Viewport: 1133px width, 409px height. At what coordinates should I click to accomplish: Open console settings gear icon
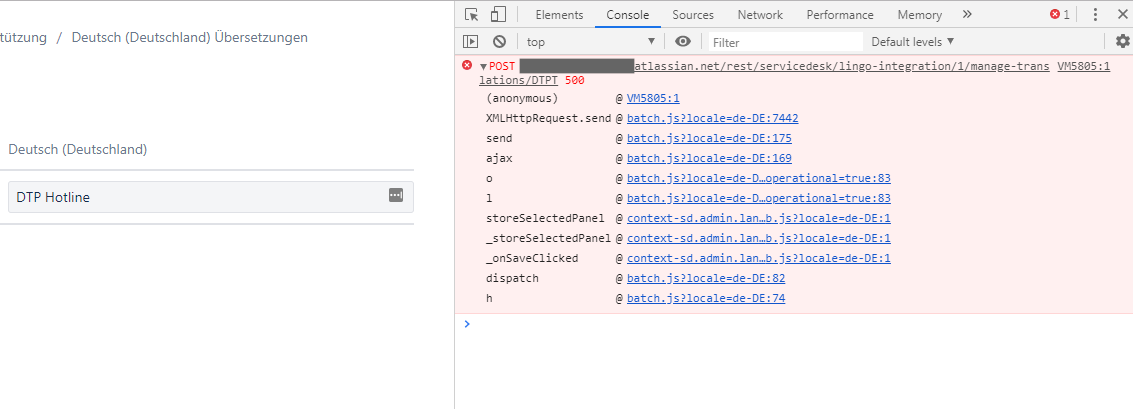[1122, 41]
